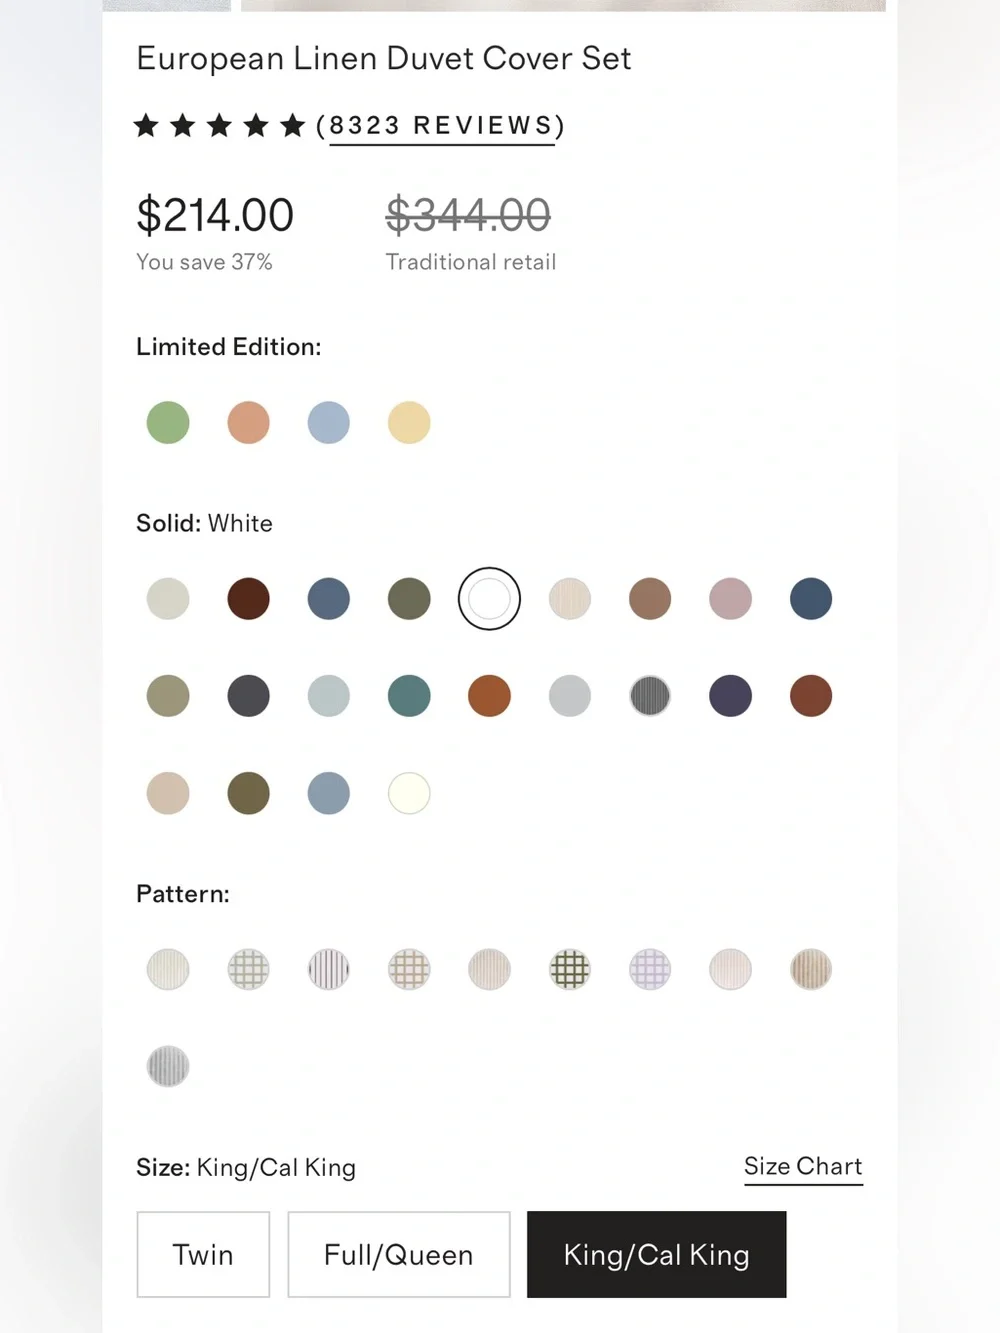Pick the ivory cream solid swatch
The image size is (1000, 1333).
tap(409, 793)
